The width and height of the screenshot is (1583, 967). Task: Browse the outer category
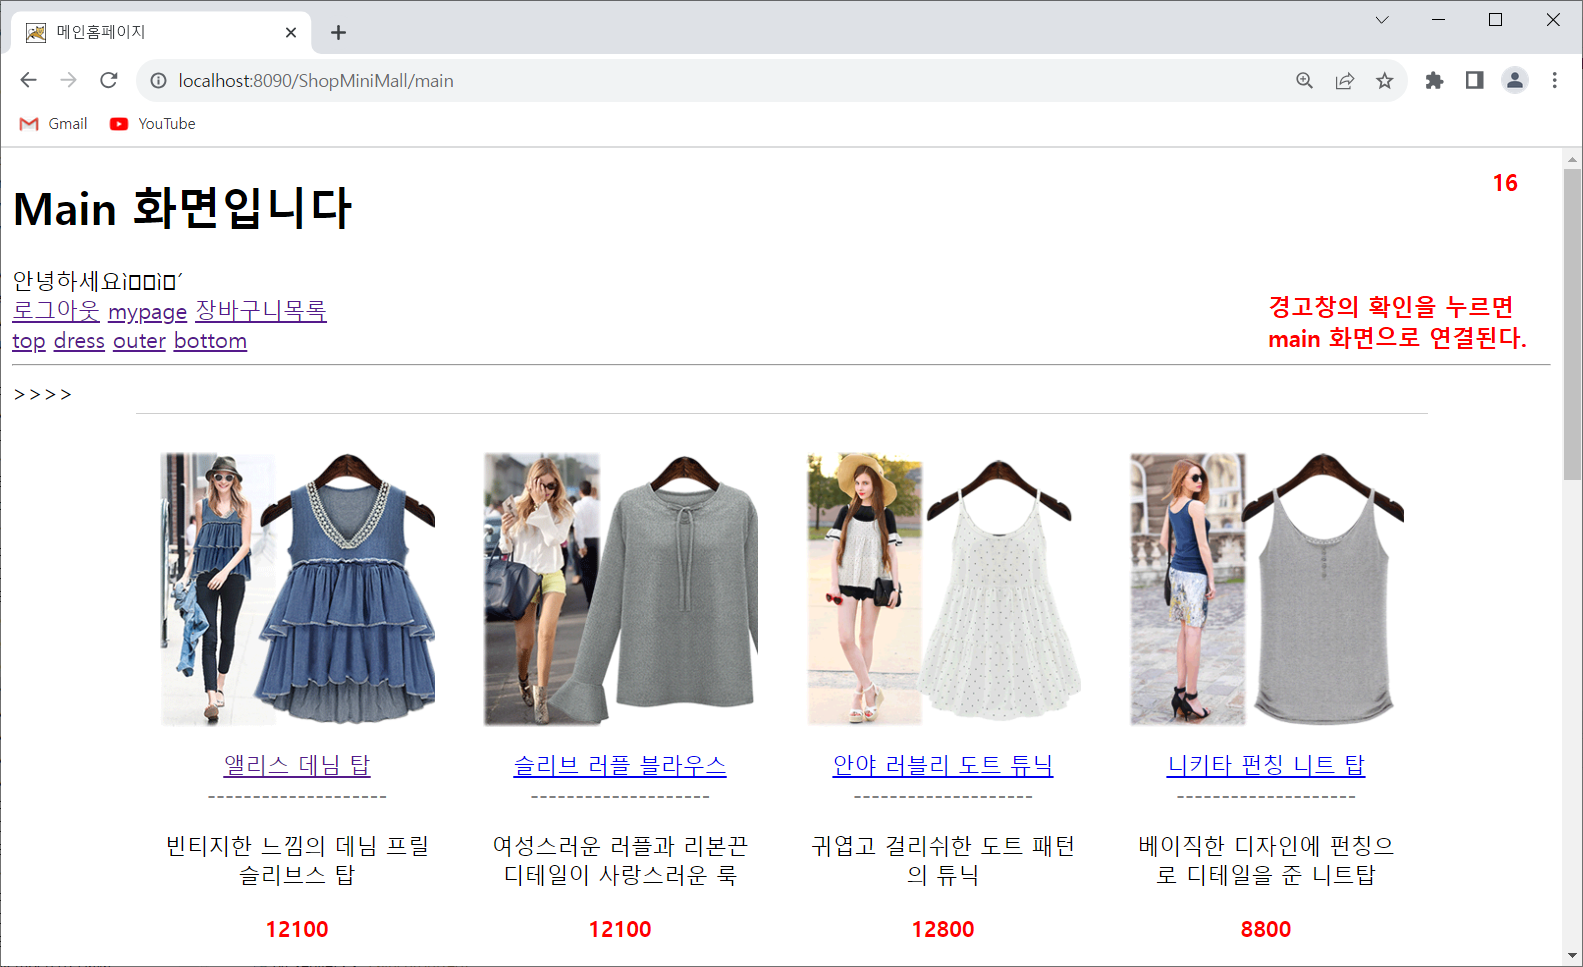point(139,341)
